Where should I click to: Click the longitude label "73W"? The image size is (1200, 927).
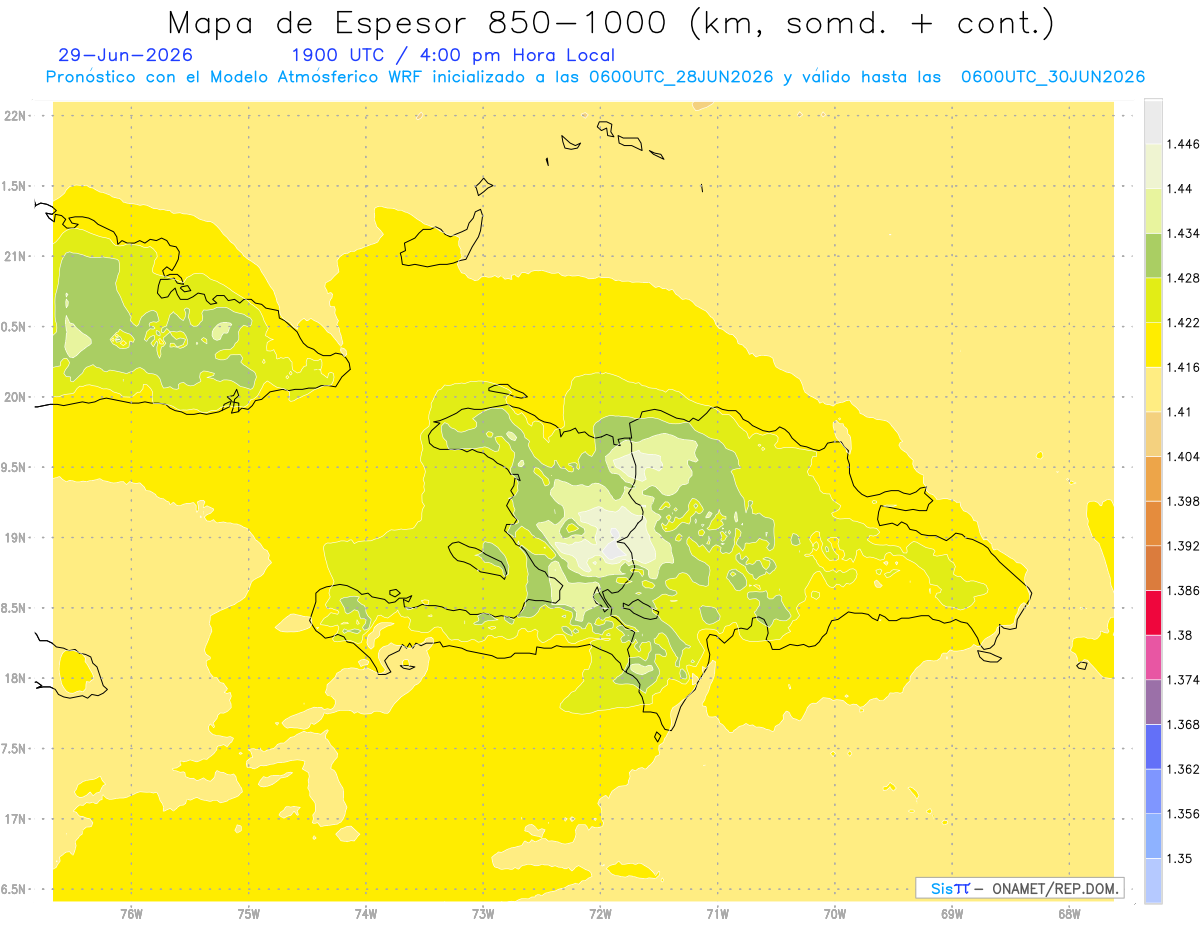pos(483,913)
